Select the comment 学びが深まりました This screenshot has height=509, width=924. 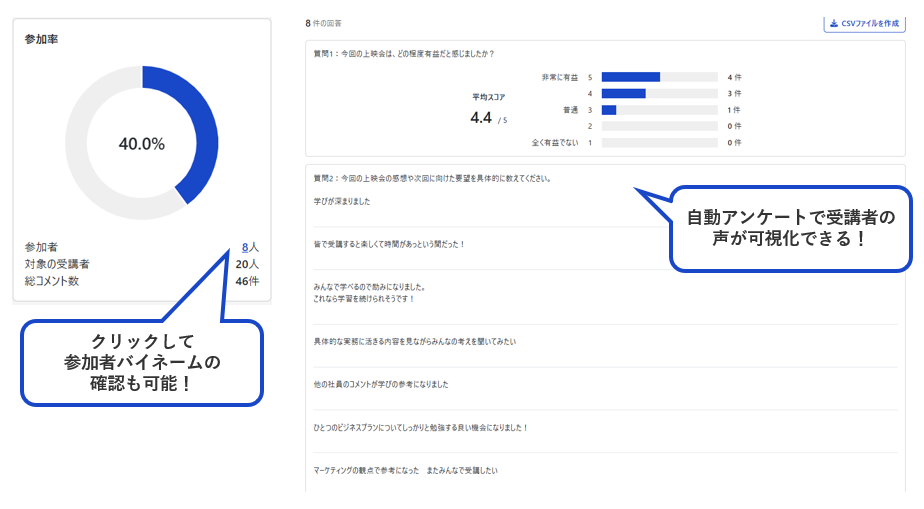[x=342, y=201]
